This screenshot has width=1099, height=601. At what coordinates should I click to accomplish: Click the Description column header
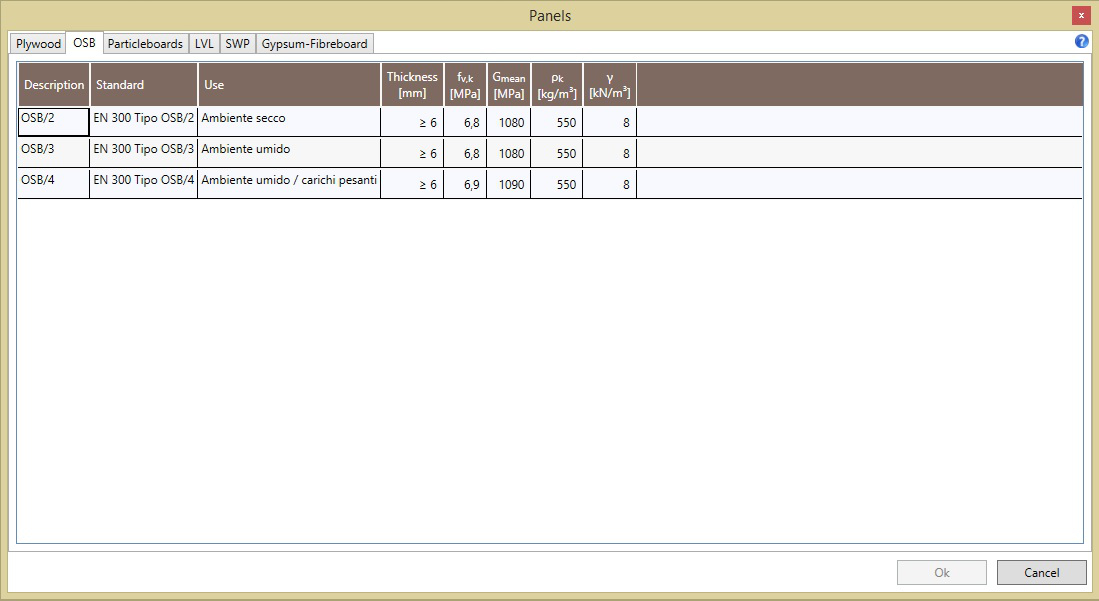54,85
